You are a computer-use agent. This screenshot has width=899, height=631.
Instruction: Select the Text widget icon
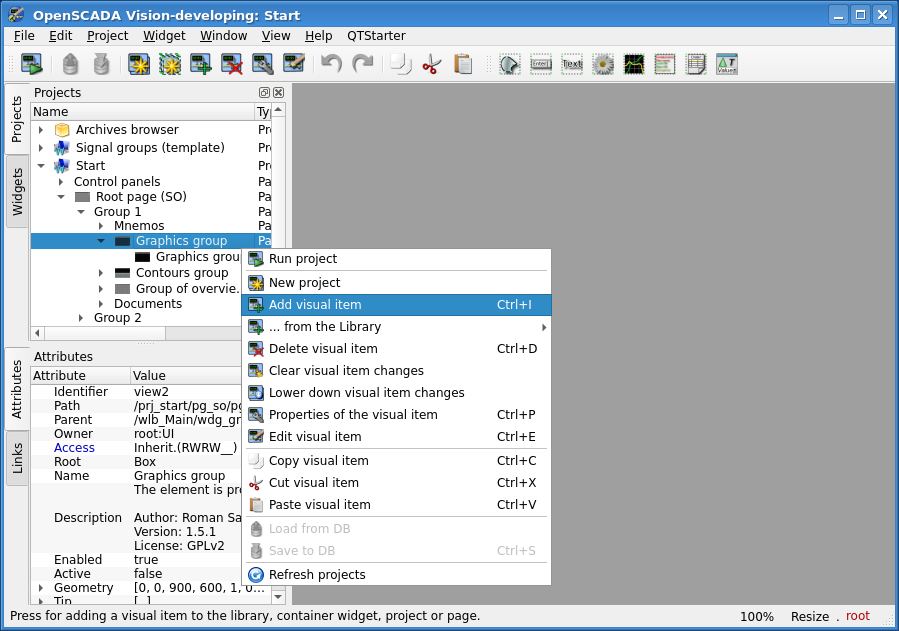click(572, 64)
